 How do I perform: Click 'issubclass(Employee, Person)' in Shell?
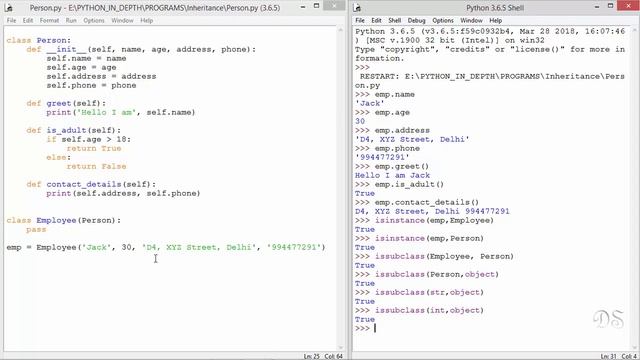(x=444, y=256)
